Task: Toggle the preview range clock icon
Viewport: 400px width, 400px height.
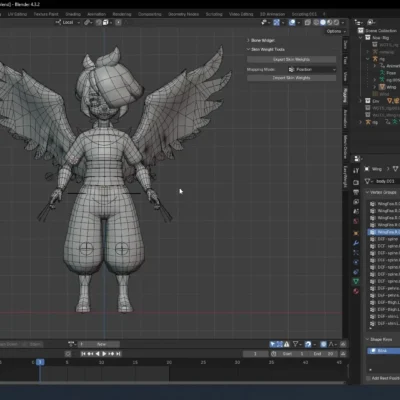Action: (x=274, y=354)
